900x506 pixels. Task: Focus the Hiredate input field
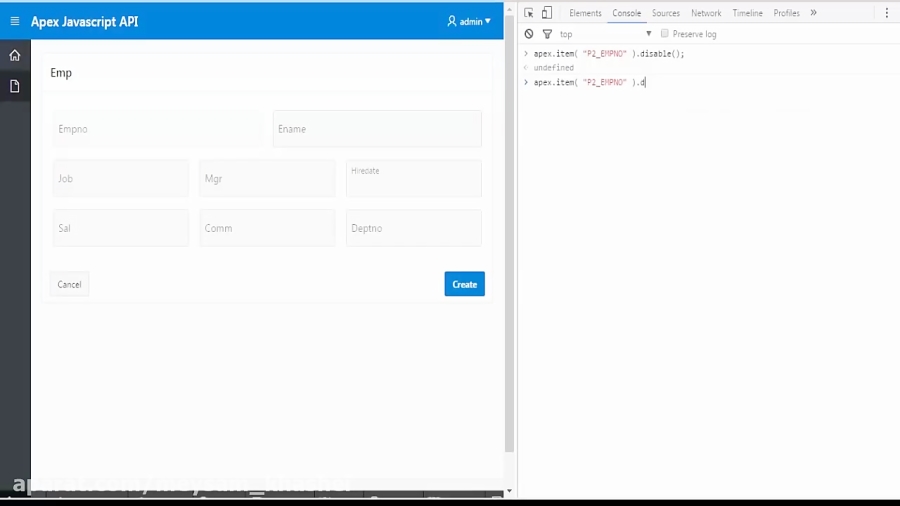tap(414, 178)
